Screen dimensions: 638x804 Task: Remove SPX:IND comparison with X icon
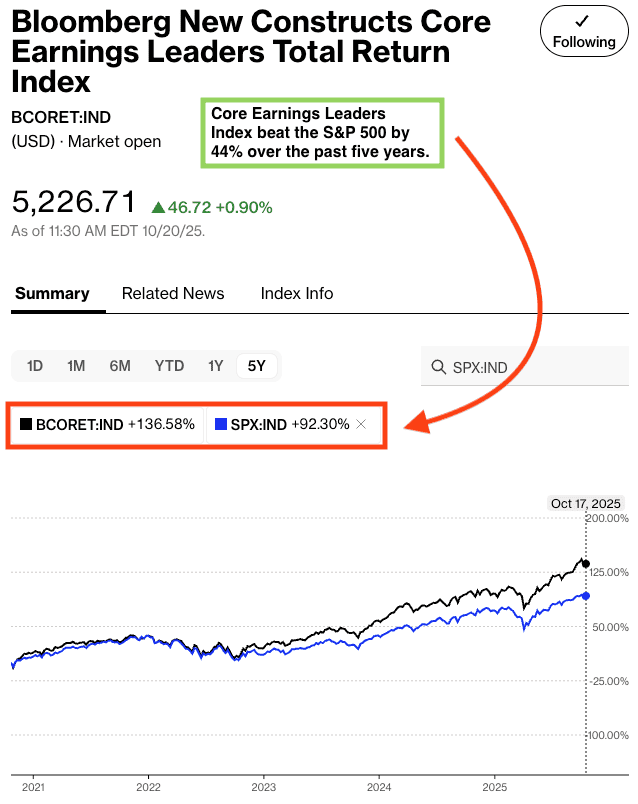tap(362, 424)
